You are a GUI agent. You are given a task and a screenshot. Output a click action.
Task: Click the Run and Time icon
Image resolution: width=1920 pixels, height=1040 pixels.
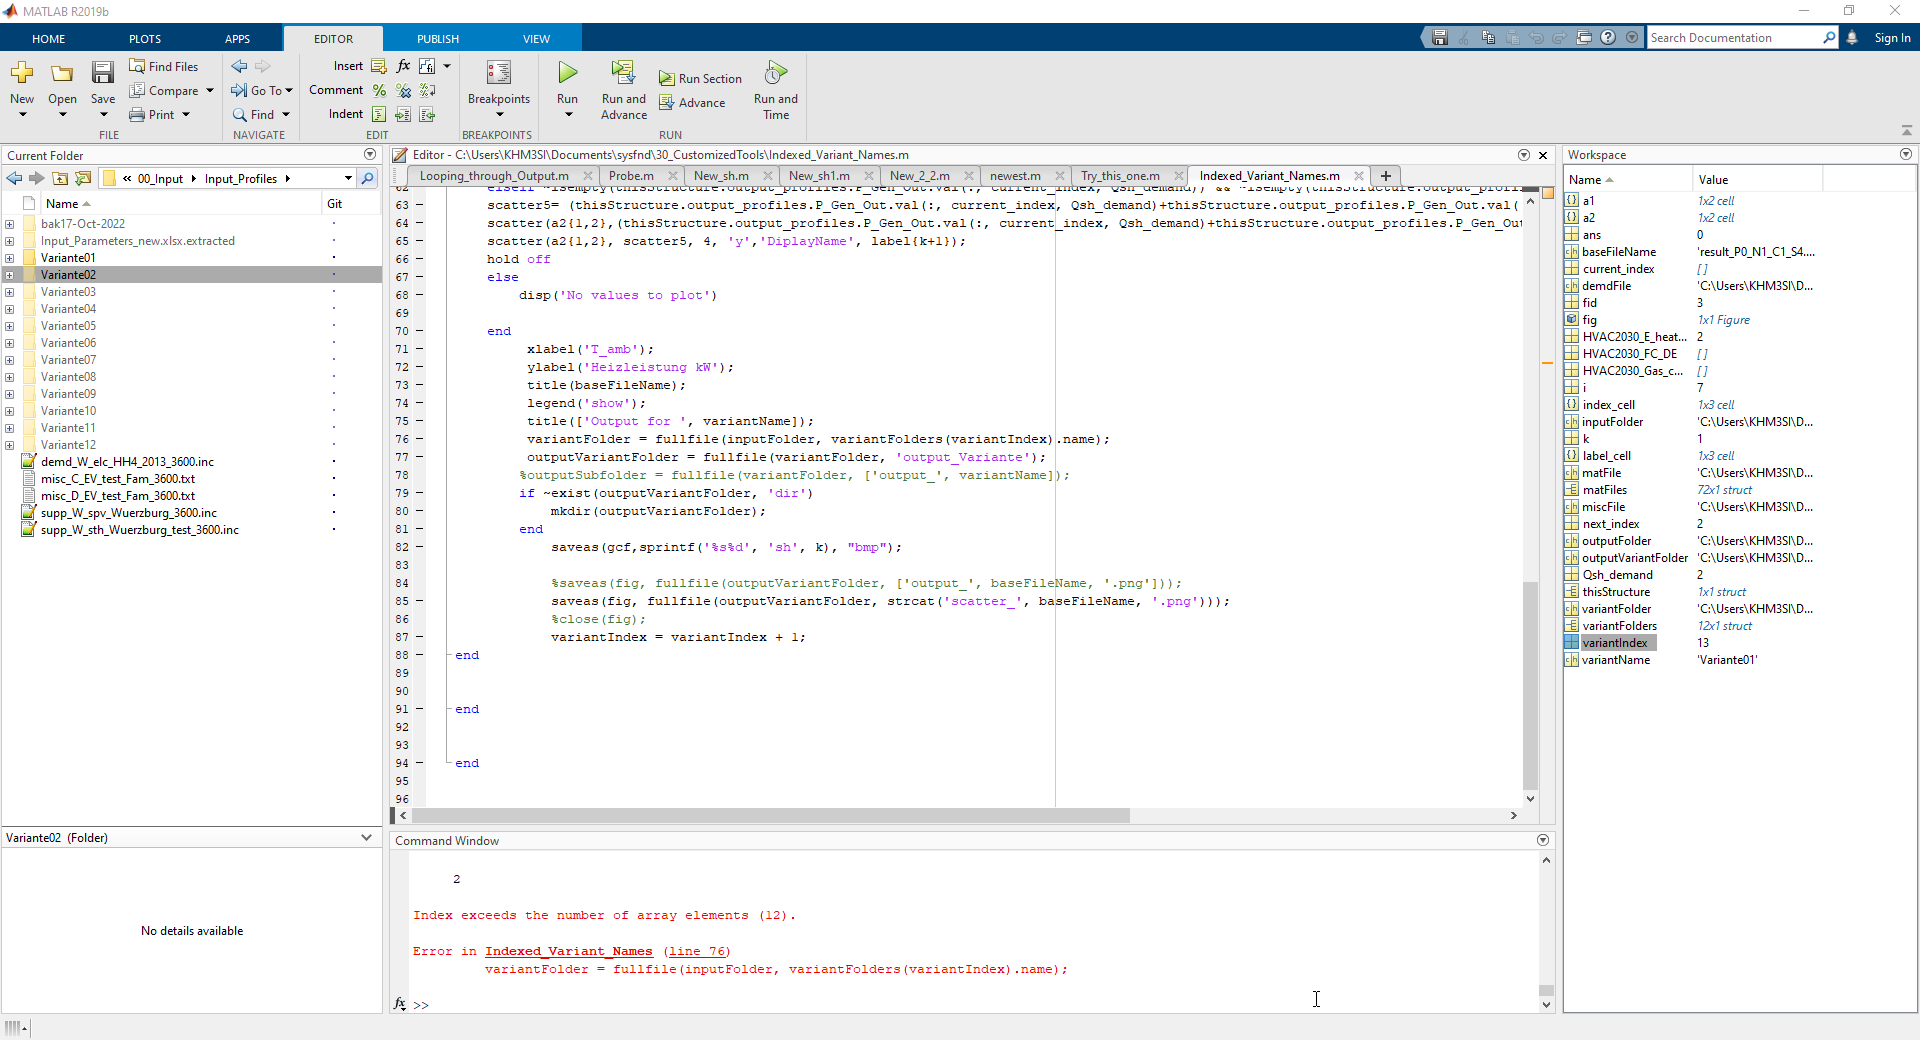click(775, 73)
